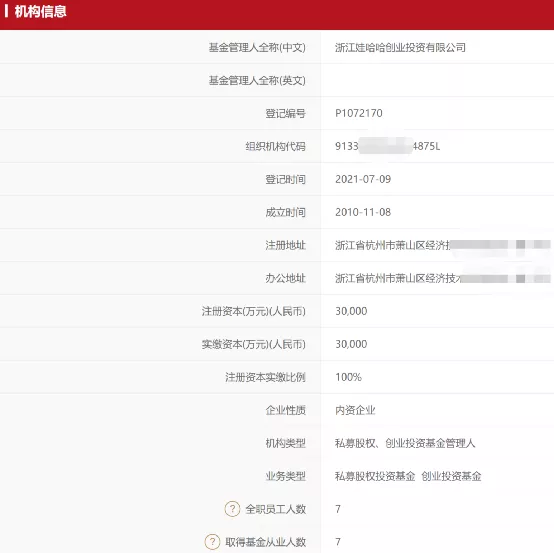Click the 30,000 paid-in capital value
Image resolution: width=554 pixels, height=553 pixels.
pos(351,344)
